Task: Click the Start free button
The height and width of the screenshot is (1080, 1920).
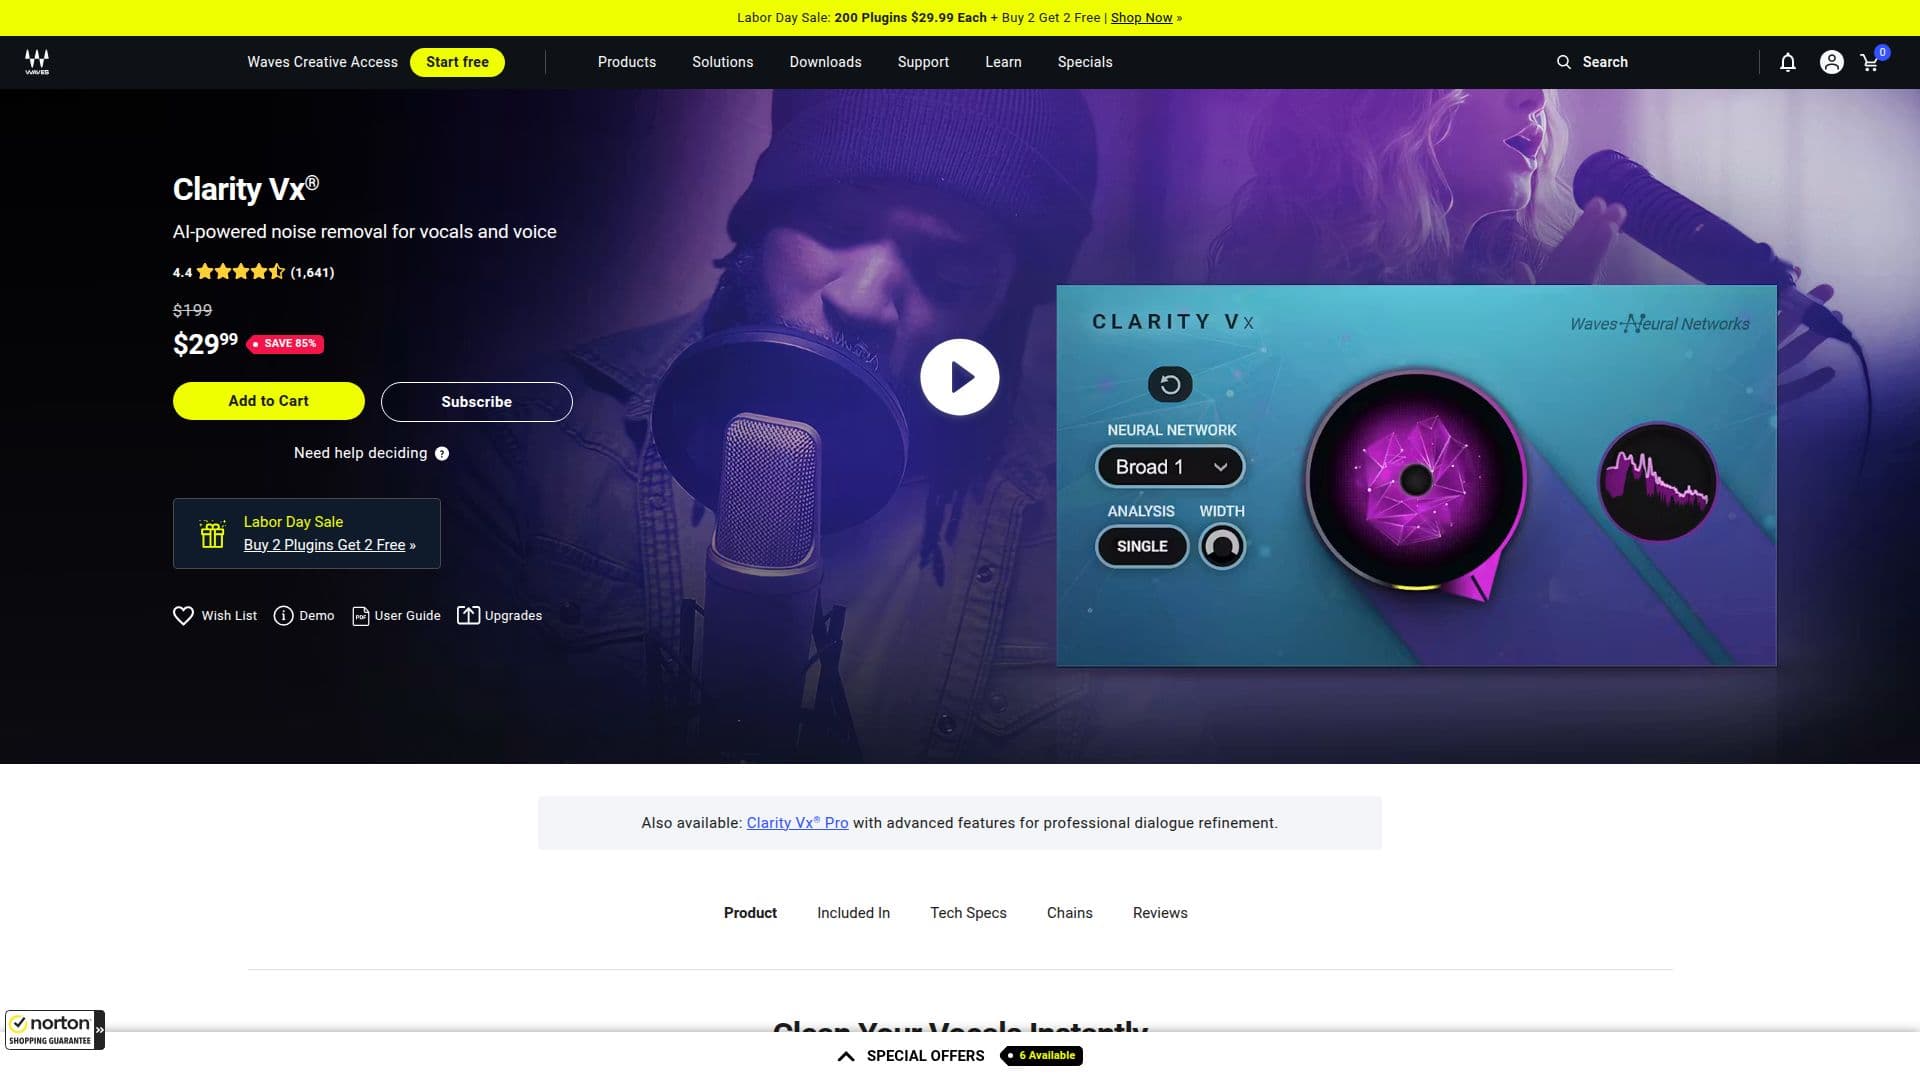Action: [x=457, y=62]
